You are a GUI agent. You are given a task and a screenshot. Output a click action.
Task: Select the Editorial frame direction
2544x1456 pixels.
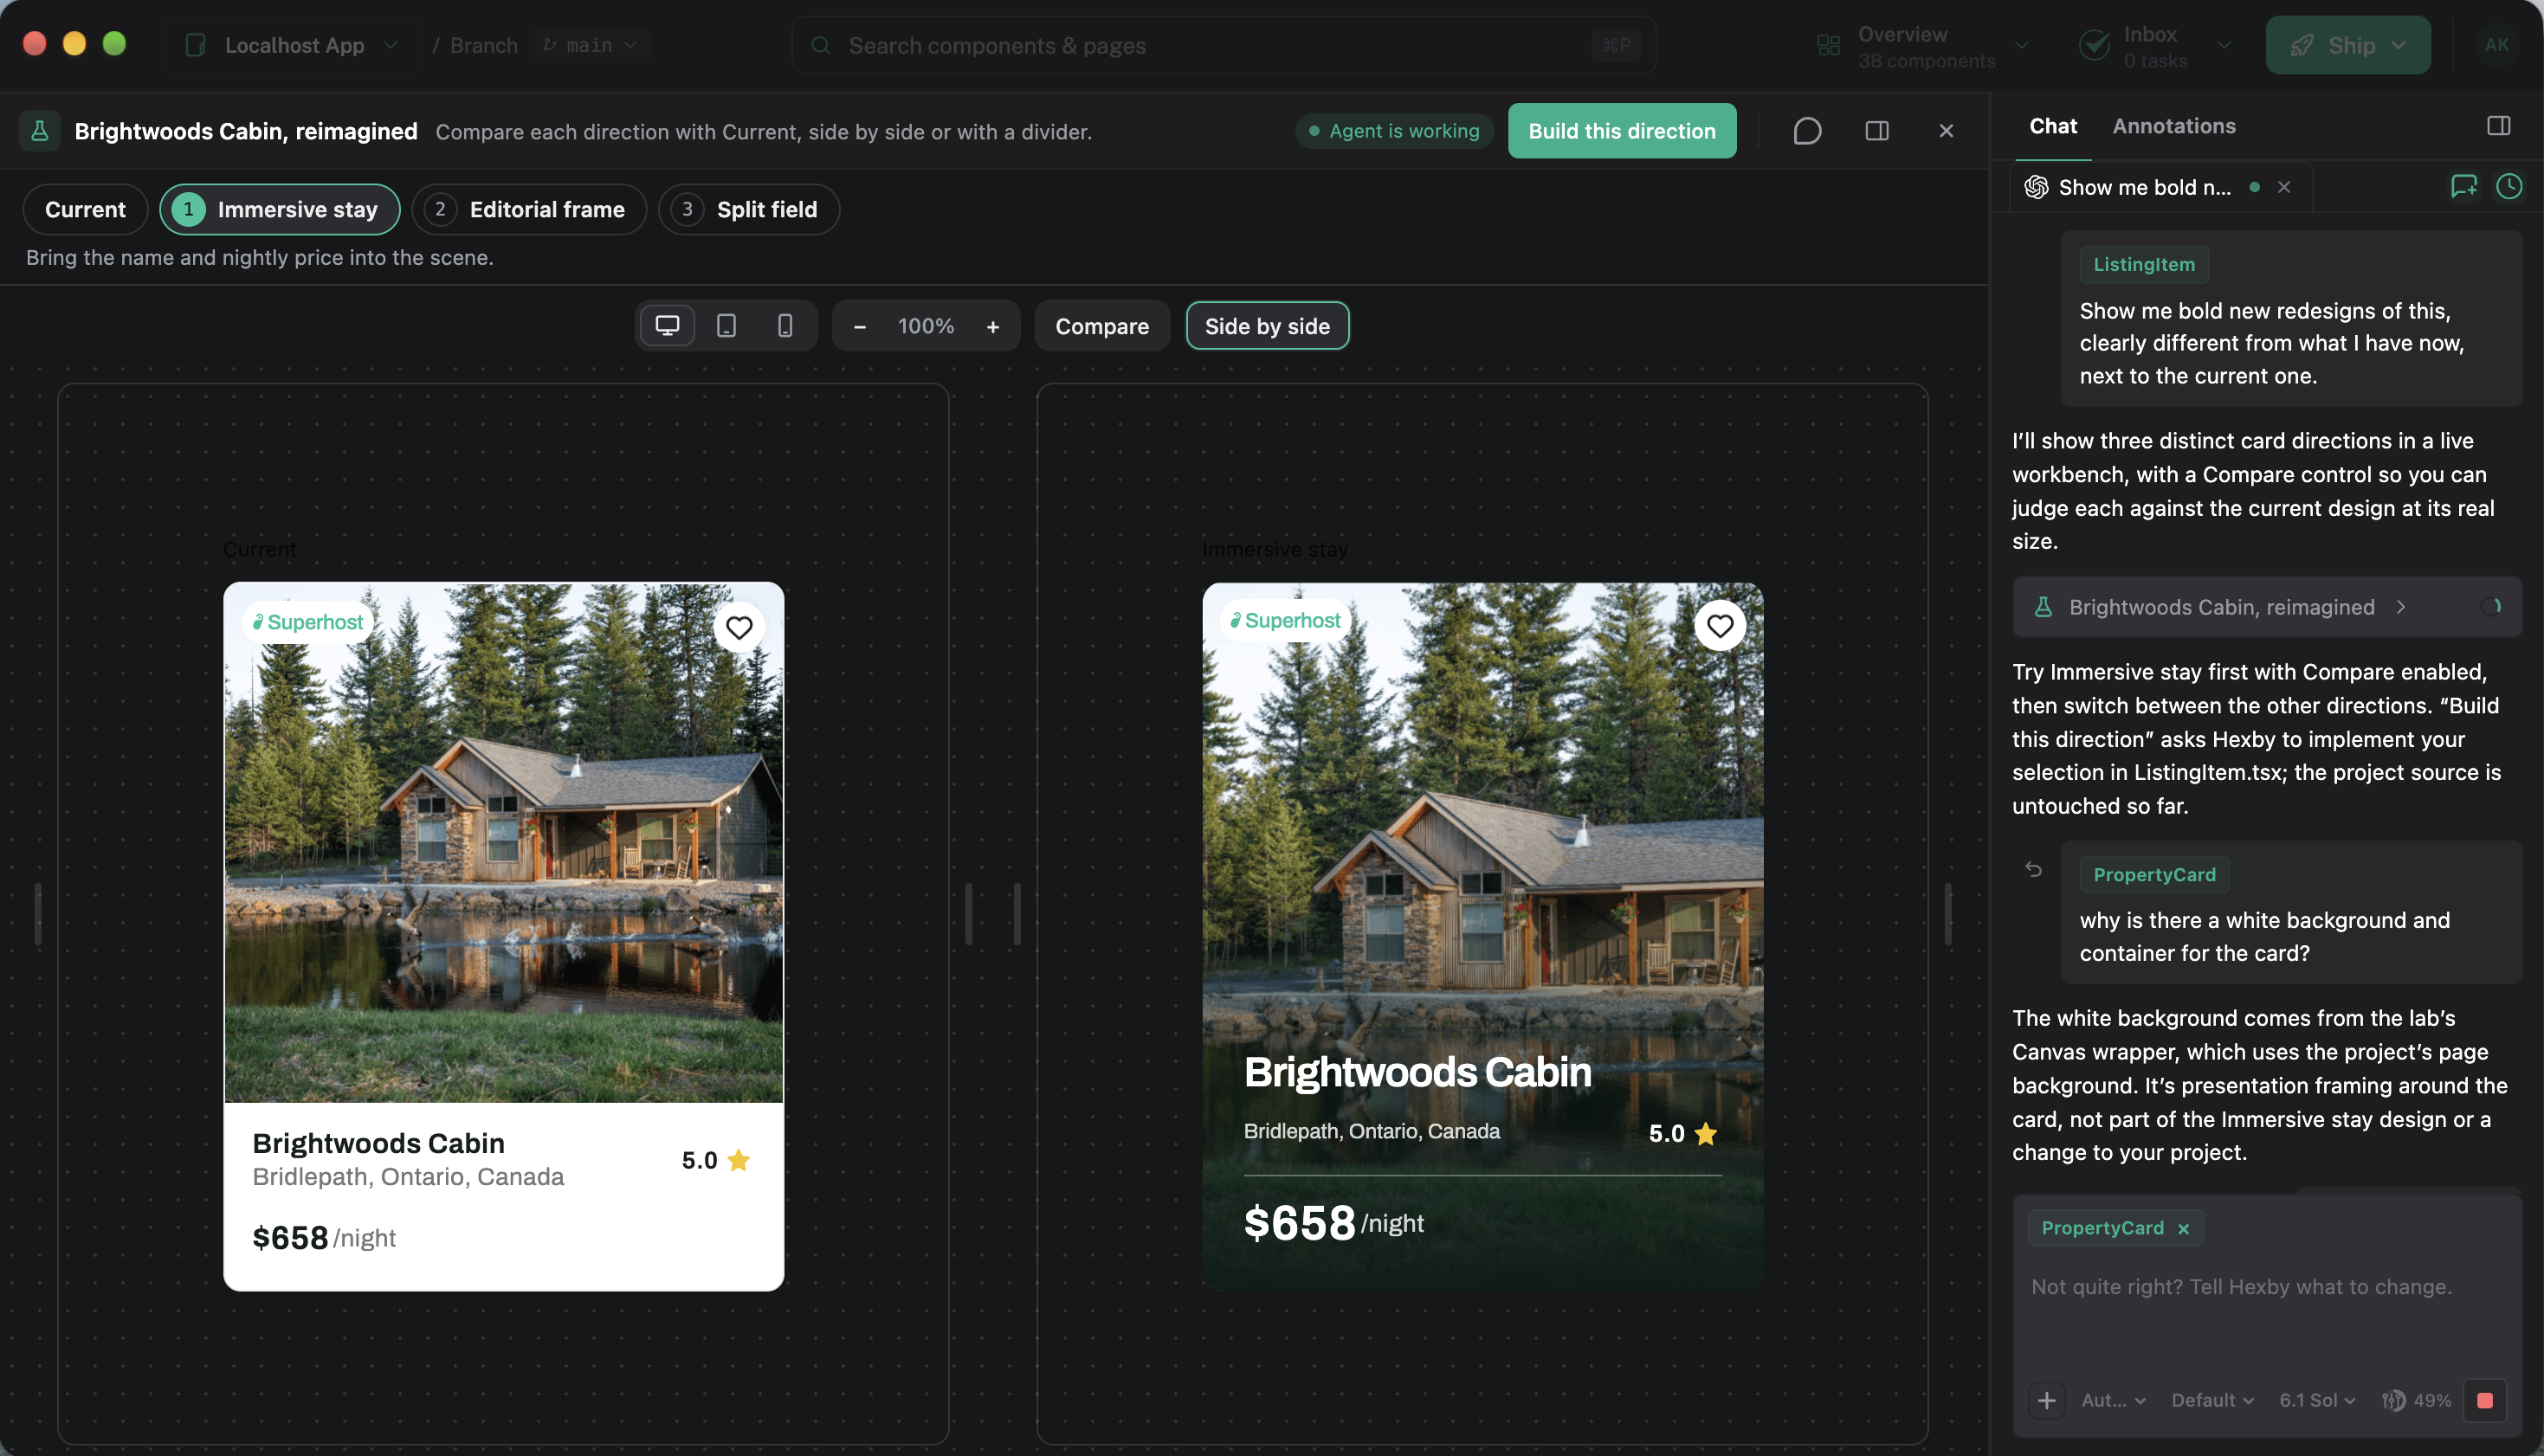point(529,209)
